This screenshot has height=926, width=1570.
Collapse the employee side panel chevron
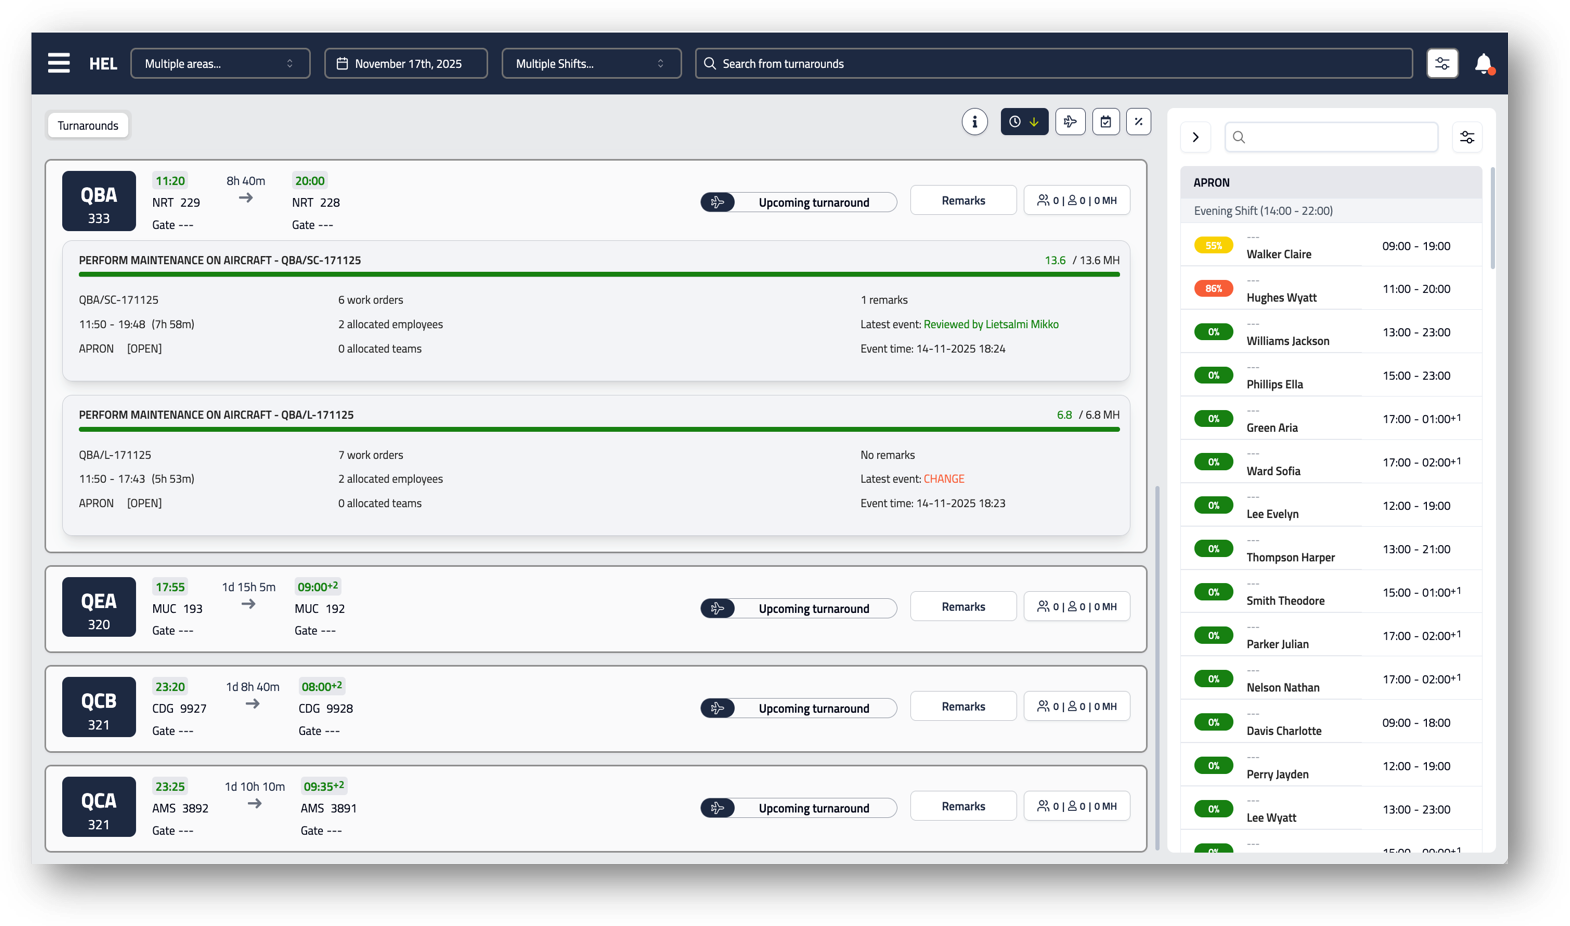pyautogui.click(x=1196, y=137)
